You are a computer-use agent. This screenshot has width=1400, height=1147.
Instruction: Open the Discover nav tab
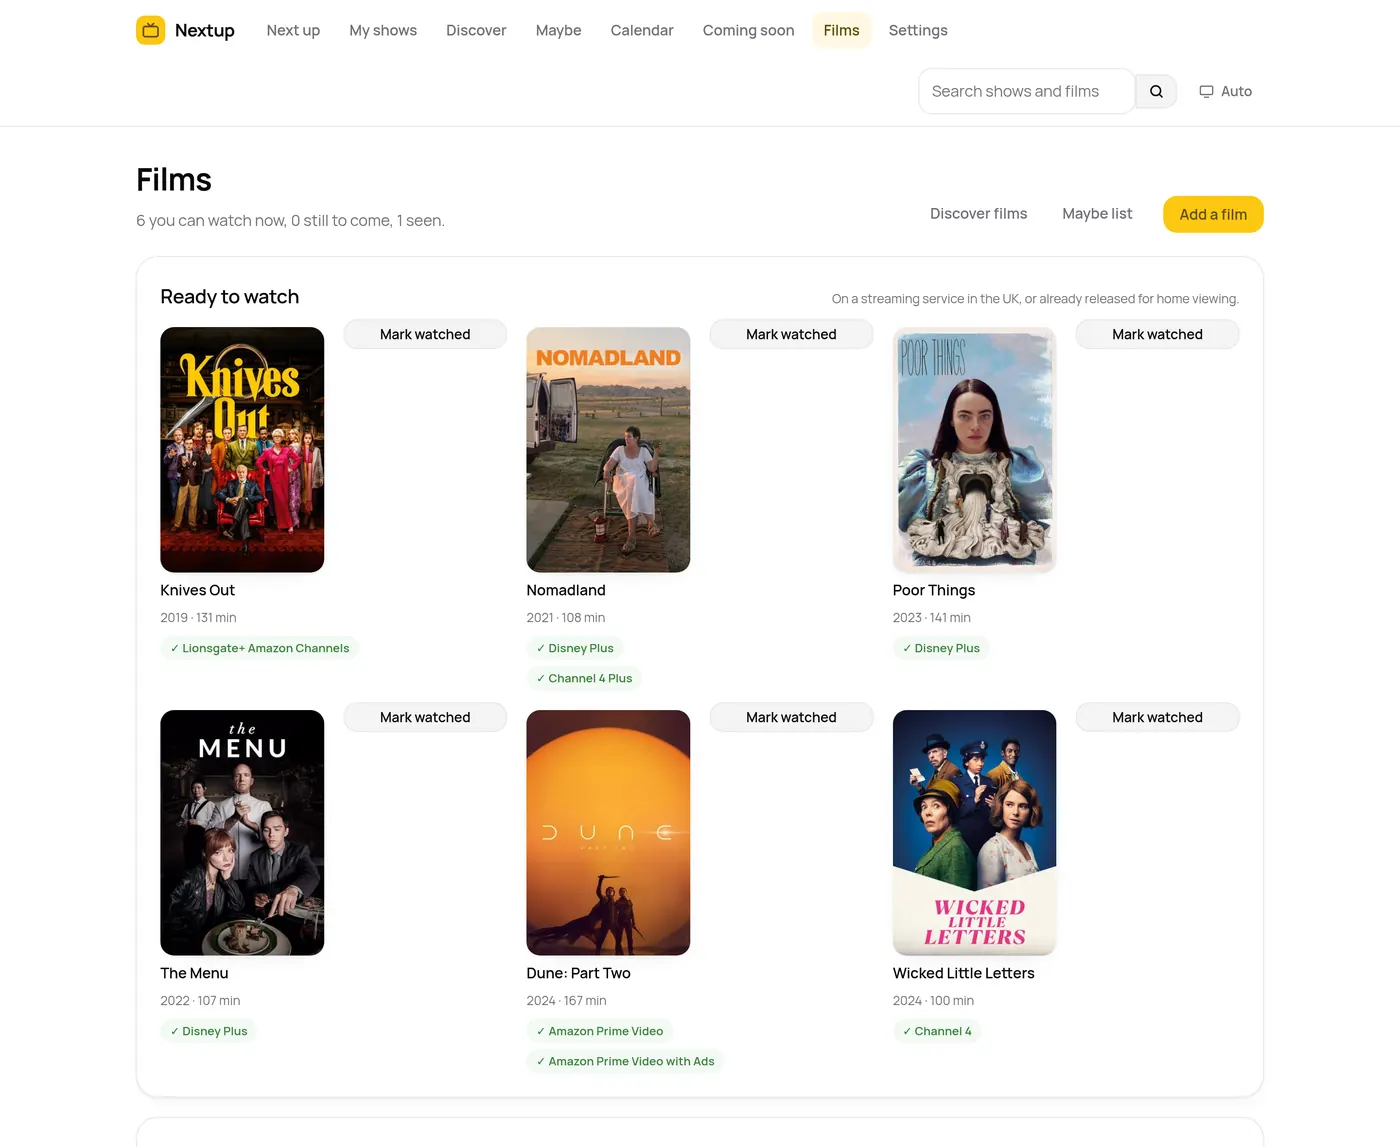tap(476, 30)
